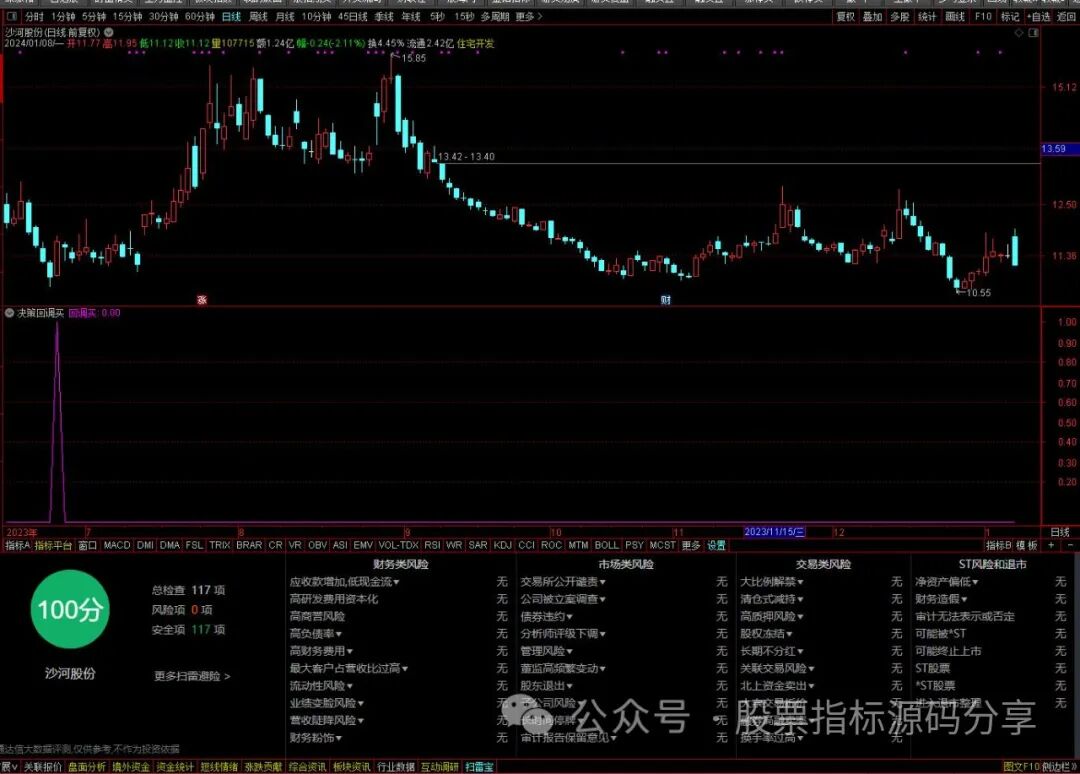The width and height of the screenshot is (1080, 774).
Task: Select the 日线 daily period
Action: 231,17
